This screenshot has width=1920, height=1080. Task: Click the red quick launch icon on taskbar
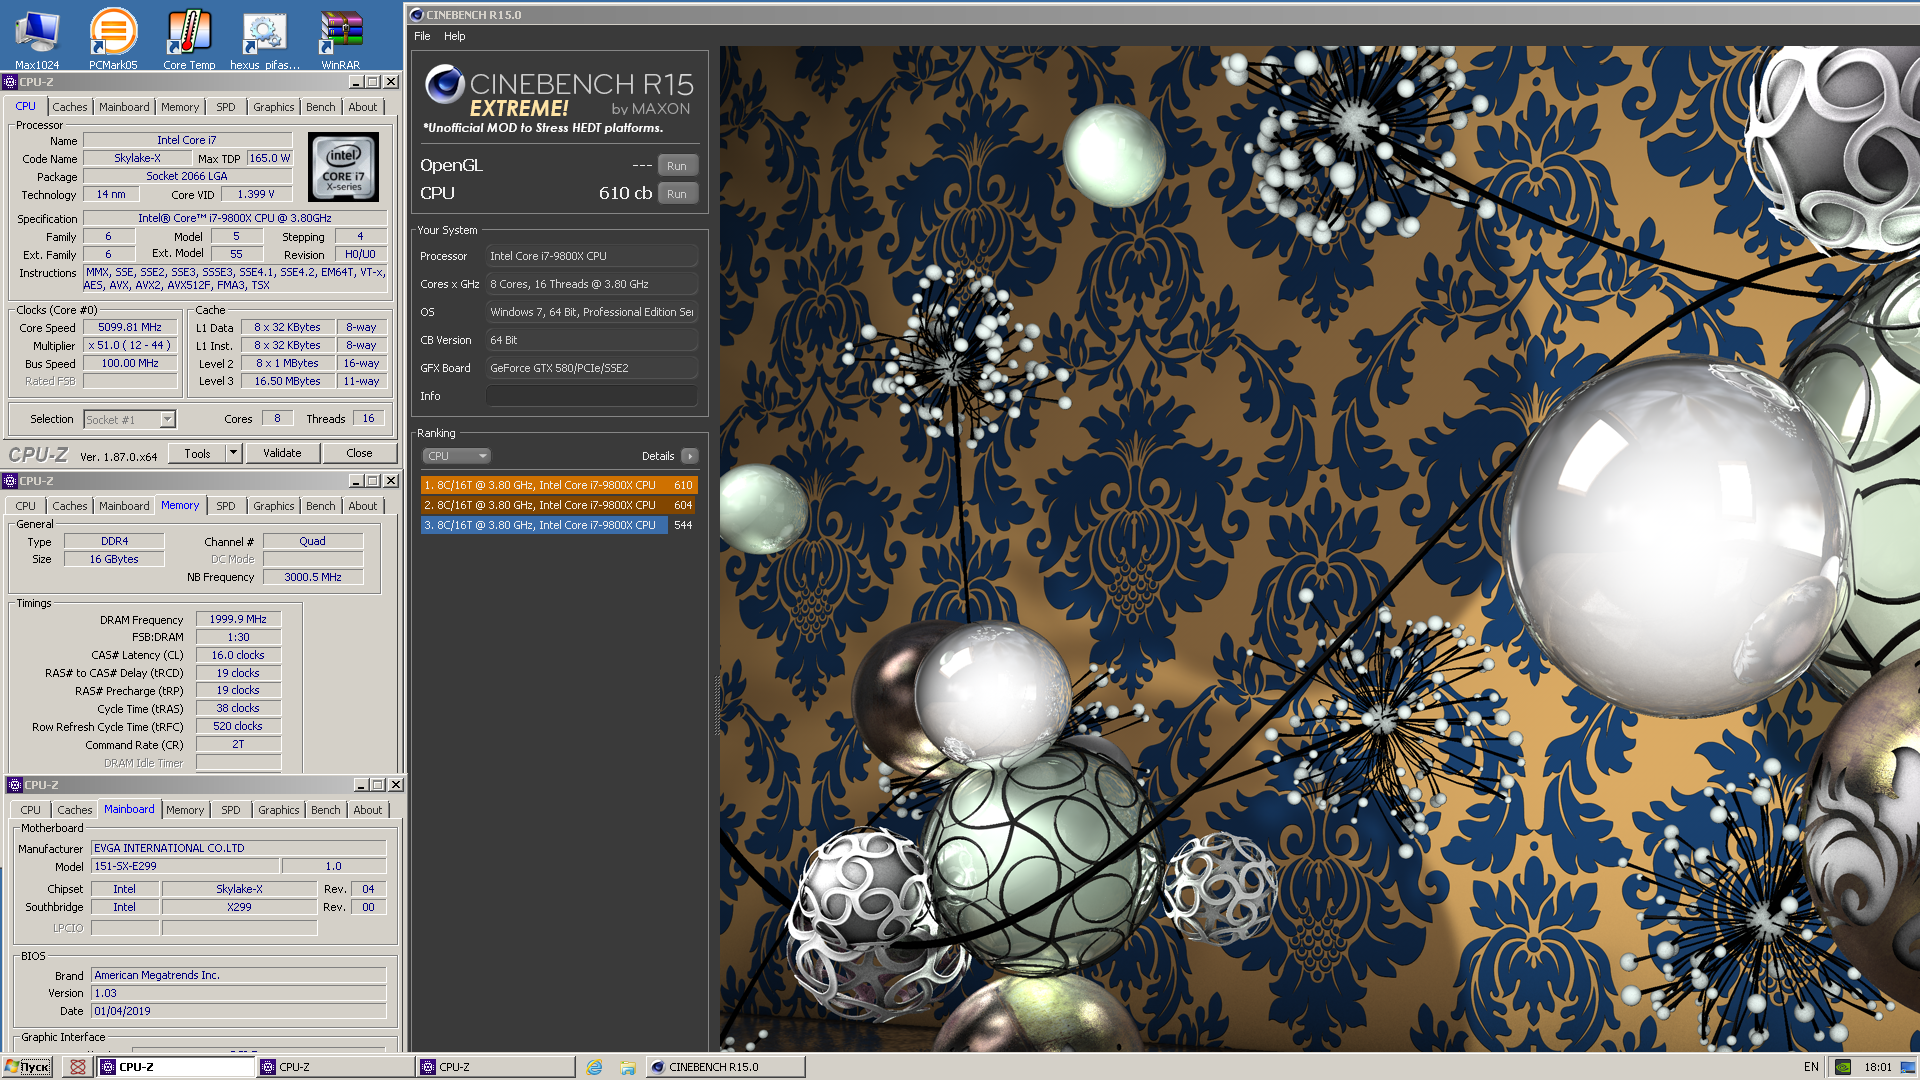[x=77, y=1067]
